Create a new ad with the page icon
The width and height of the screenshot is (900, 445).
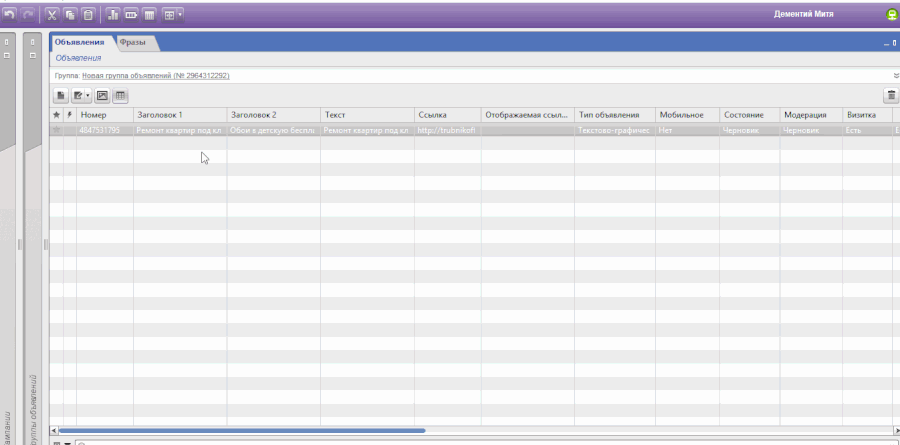tap(61, 96)
